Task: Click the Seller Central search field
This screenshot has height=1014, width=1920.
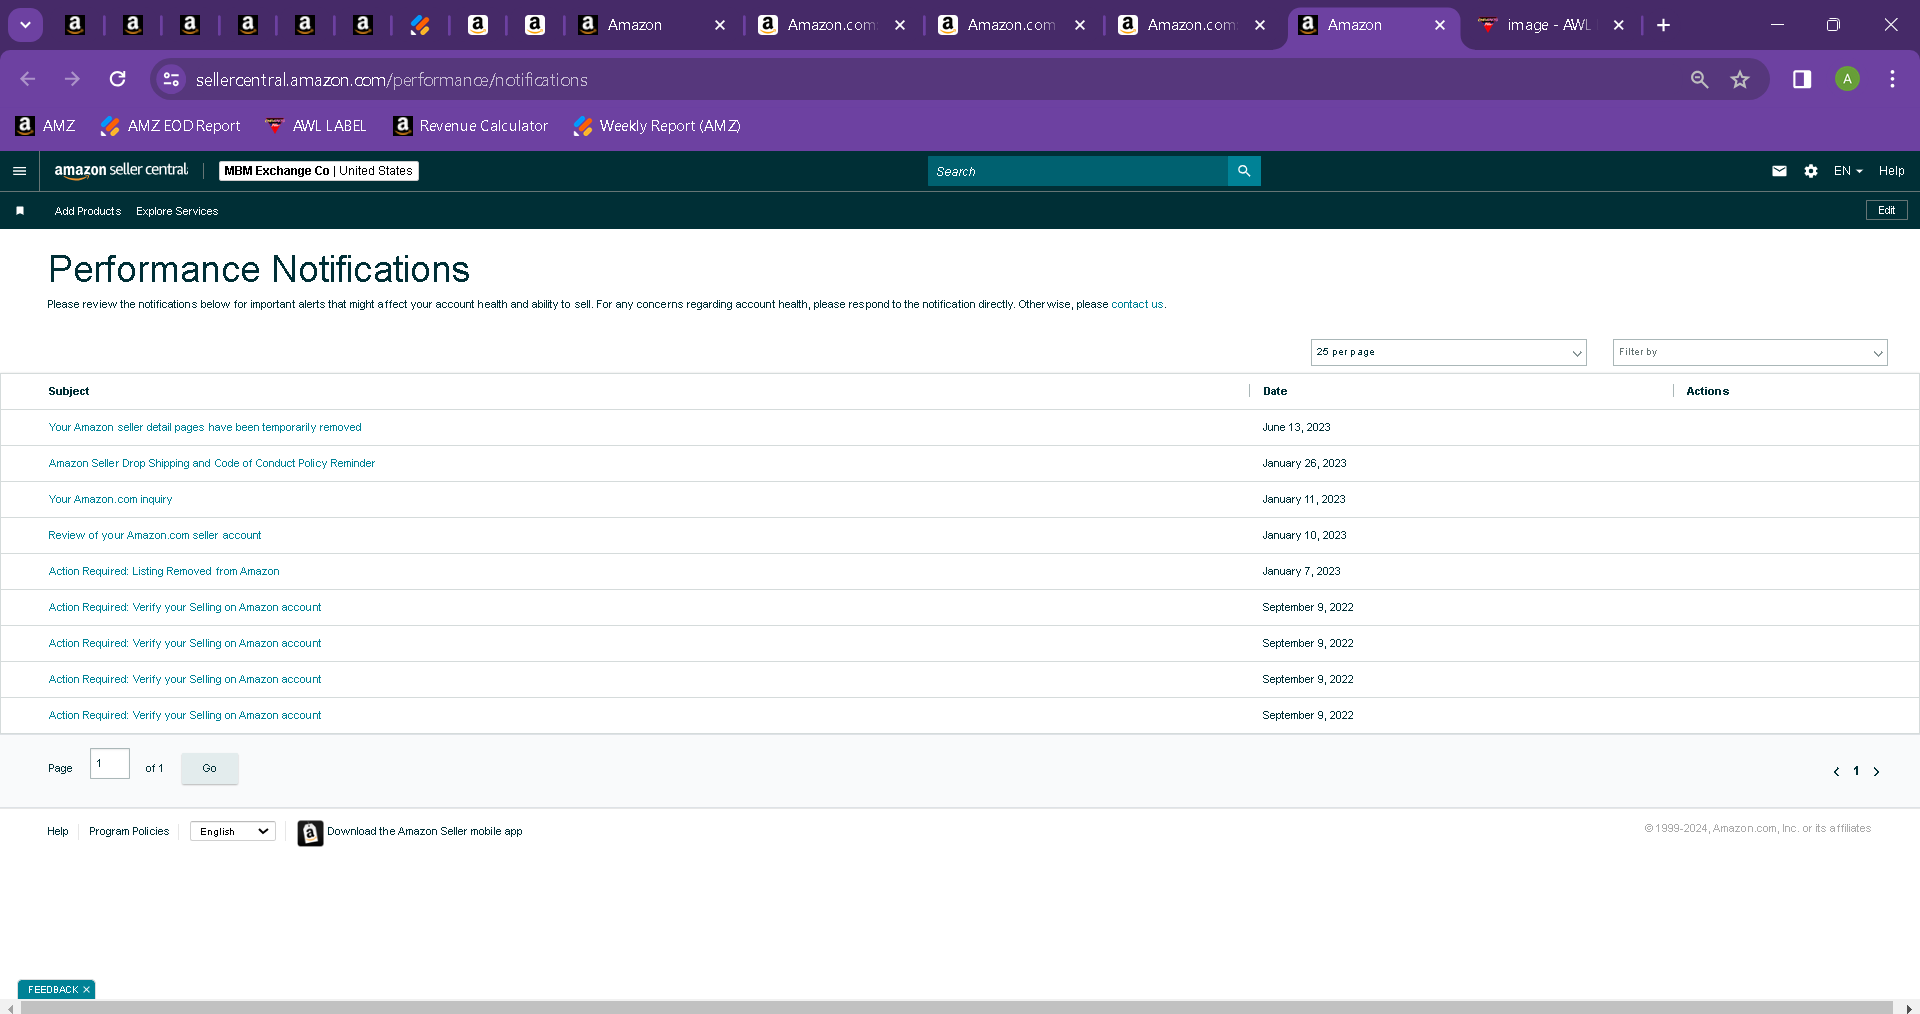Action: tap(1077, 171)
